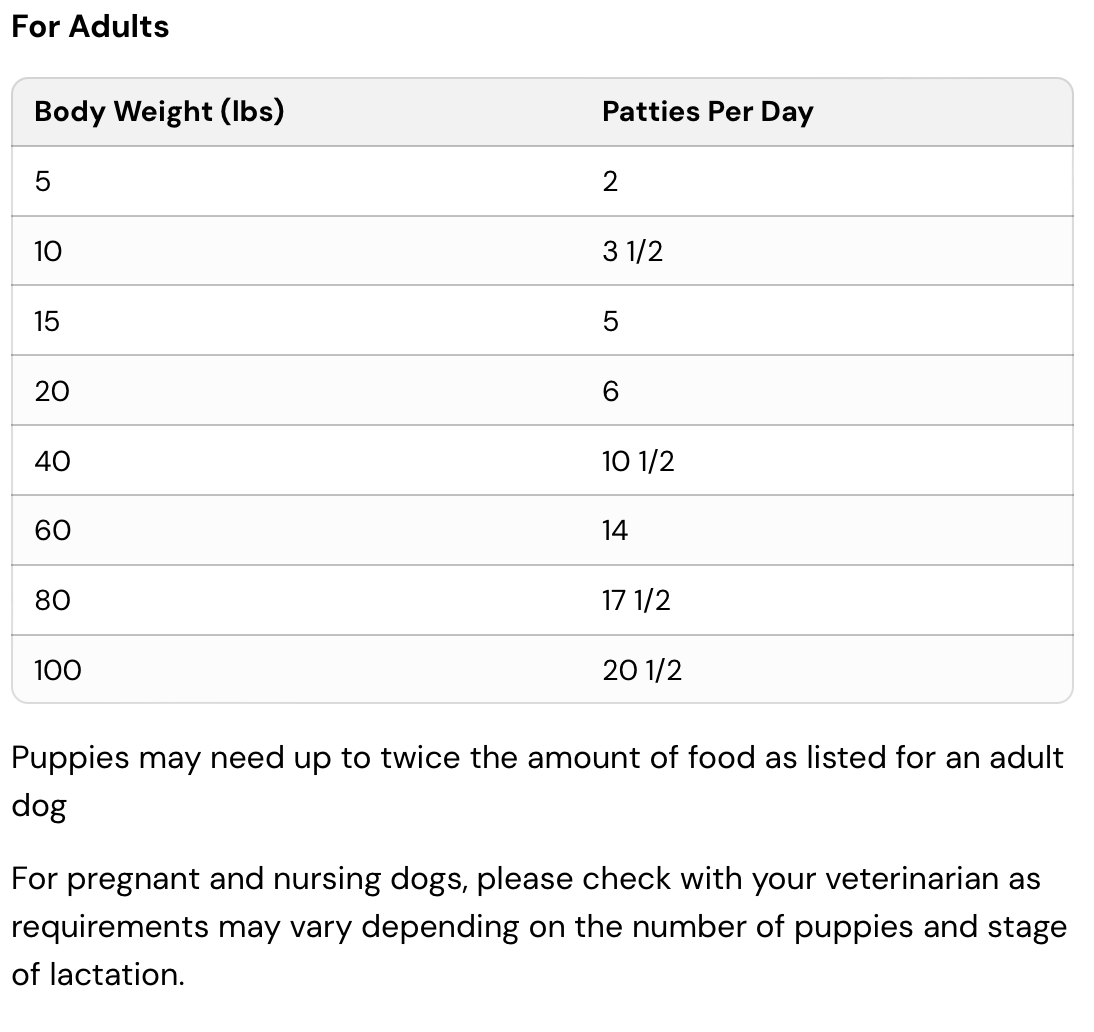Click the "For Adults" heading
The height and width of the screenshot is (1032, 1094).
point(90,27)
